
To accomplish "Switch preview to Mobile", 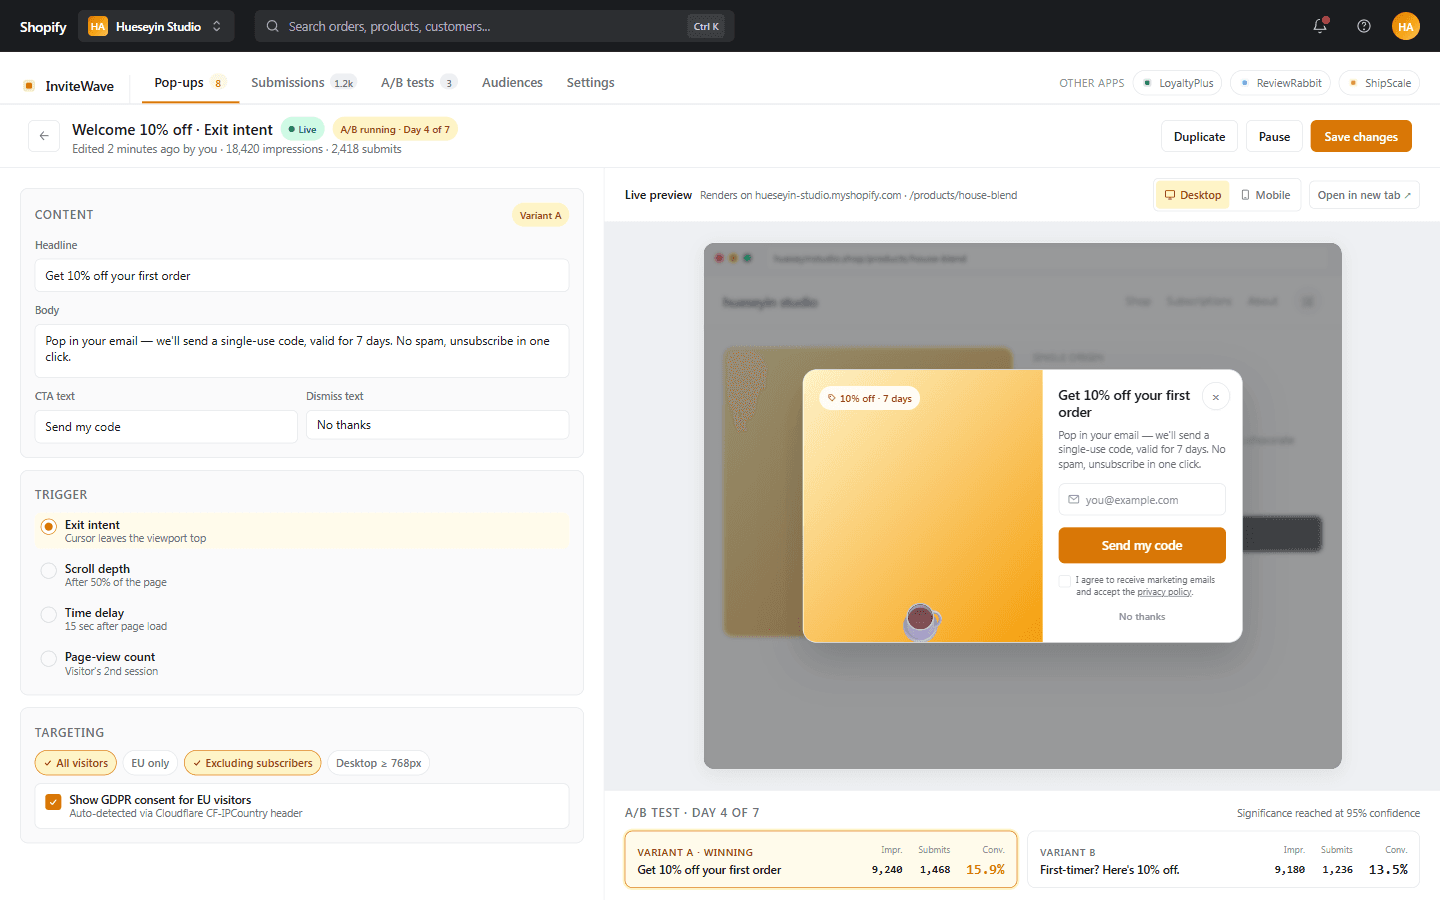I will (x=1265, y=195).
